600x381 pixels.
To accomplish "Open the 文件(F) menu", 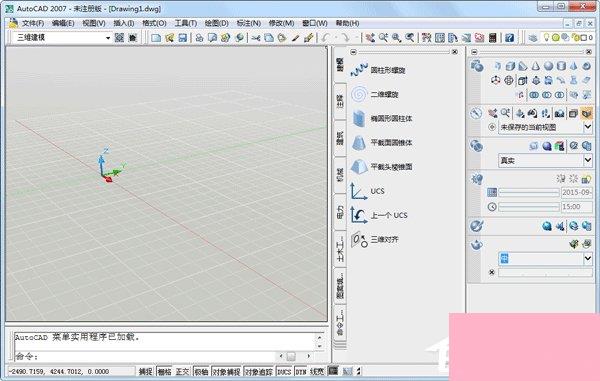I will pyautogui.click(x=33, y=23).
